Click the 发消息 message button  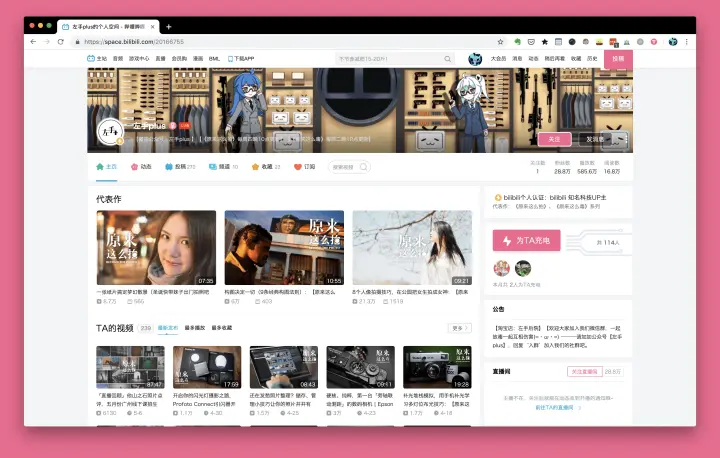595,139
